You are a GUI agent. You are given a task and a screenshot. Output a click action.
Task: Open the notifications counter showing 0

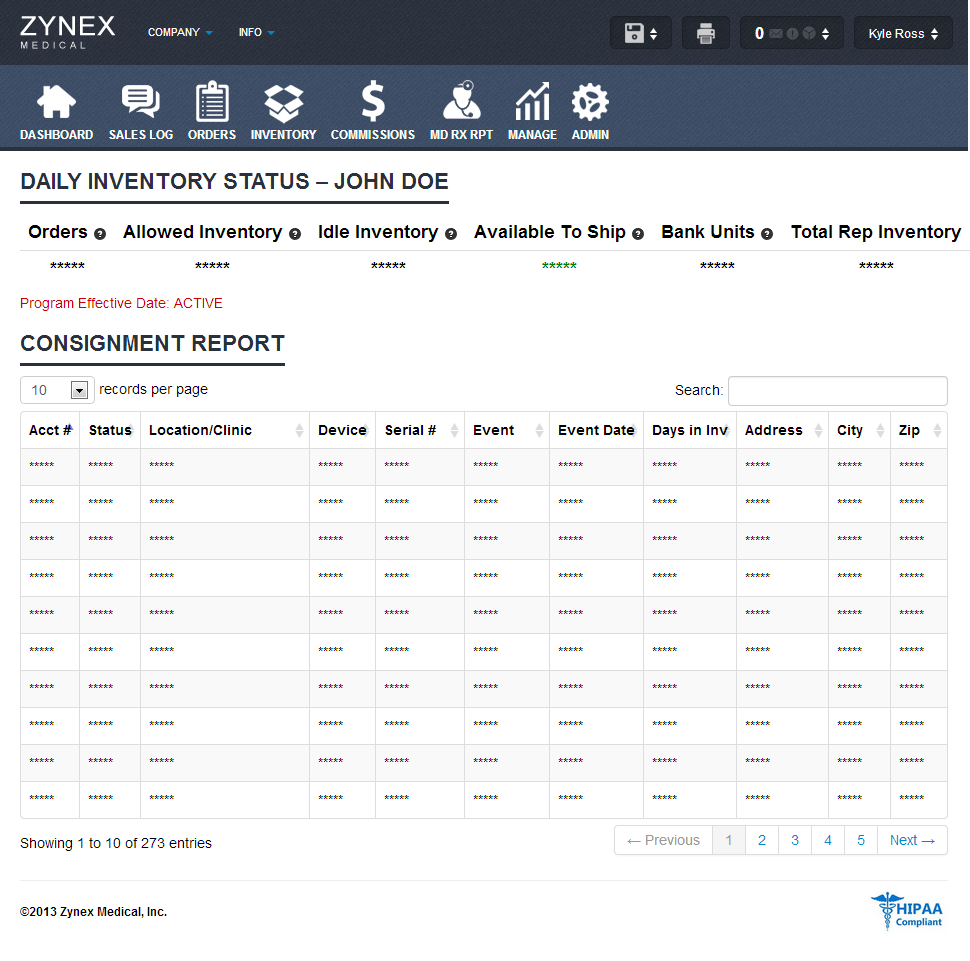pyautogui.click(x=792, y=33)
